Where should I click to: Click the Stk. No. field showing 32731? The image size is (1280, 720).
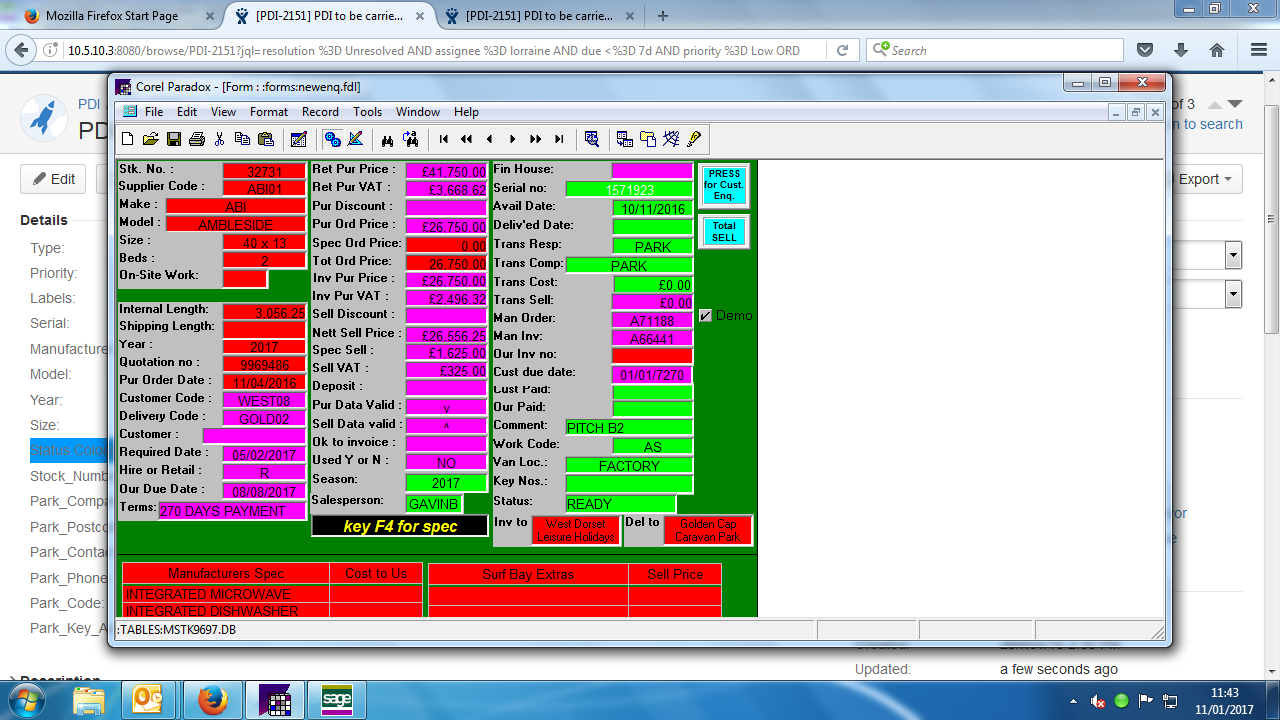point(264,171)
